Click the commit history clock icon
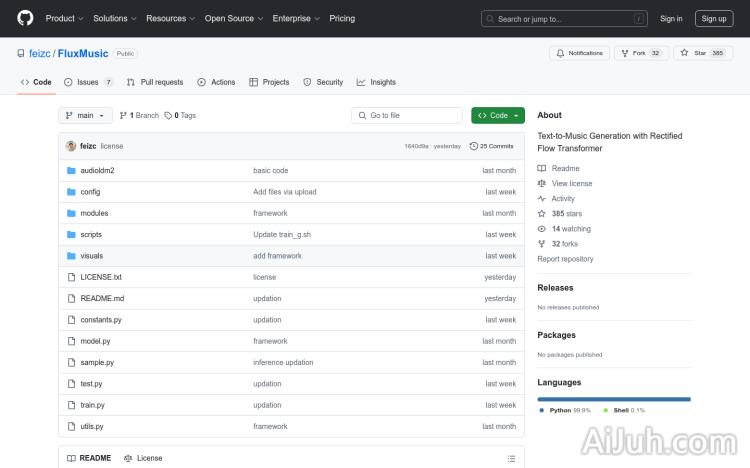 (x=473, y=146)
